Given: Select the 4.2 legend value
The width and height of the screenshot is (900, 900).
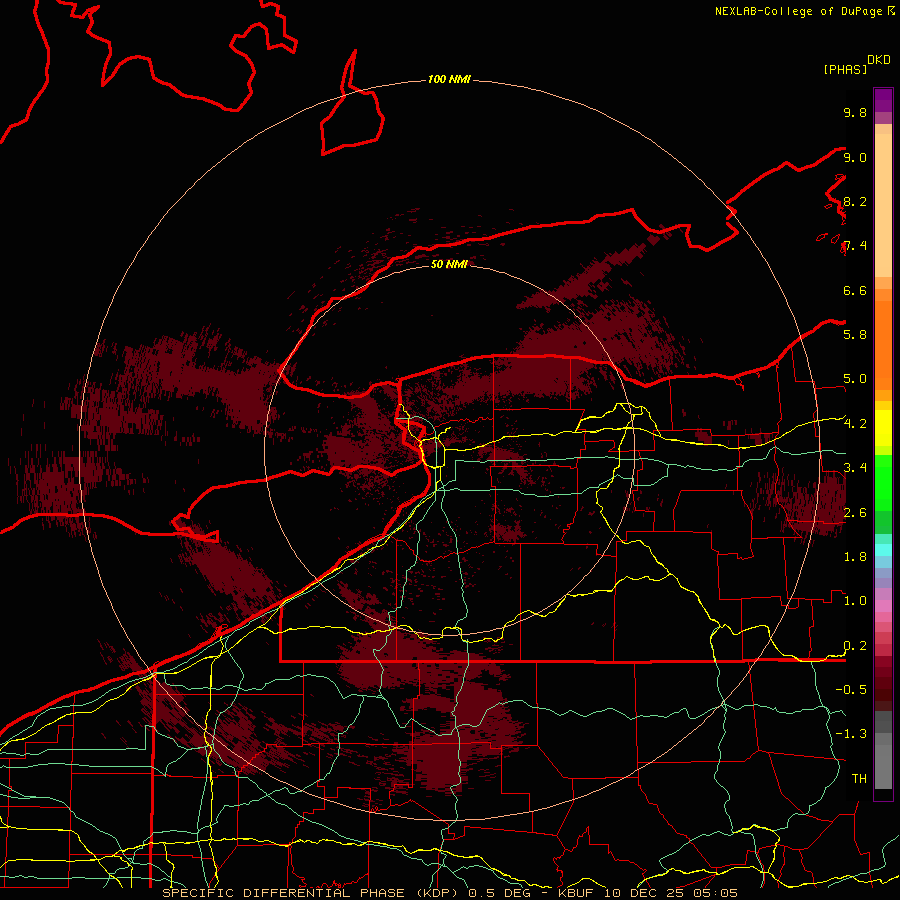Looking at the screenshot, I should point(855,424).
